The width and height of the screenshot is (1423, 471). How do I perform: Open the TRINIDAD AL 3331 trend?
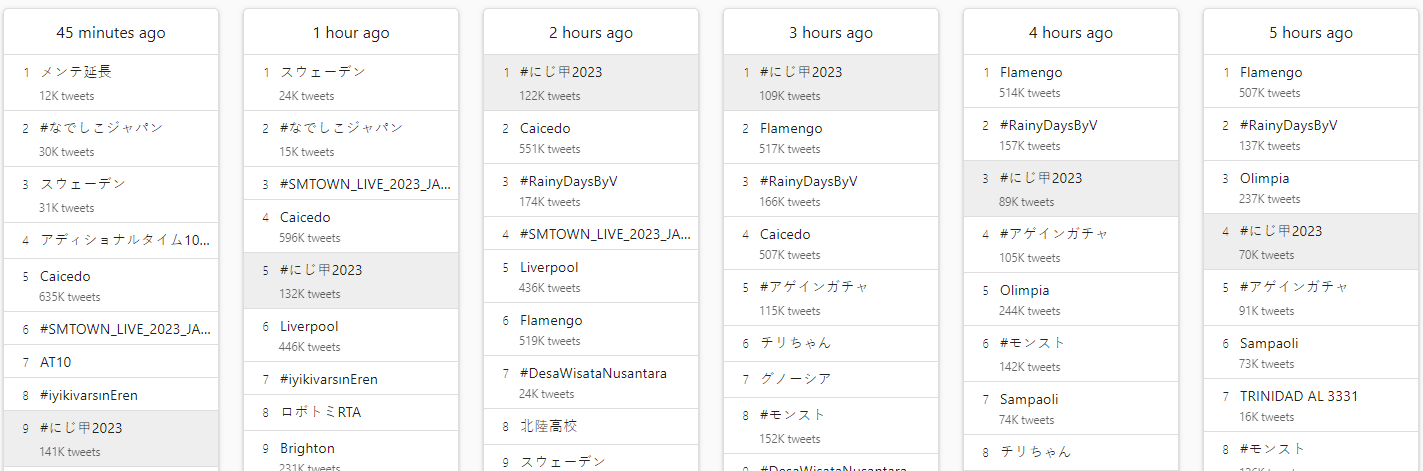coord(1296,396)
